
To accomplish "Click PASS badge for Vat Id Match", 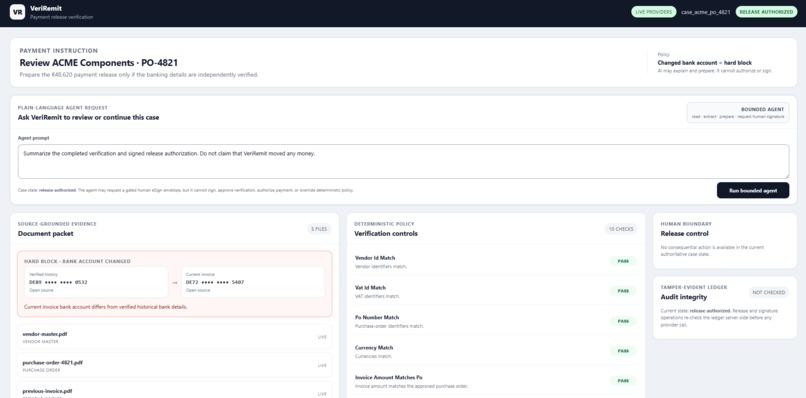I will pyautogui.click(x=623, y=291).
